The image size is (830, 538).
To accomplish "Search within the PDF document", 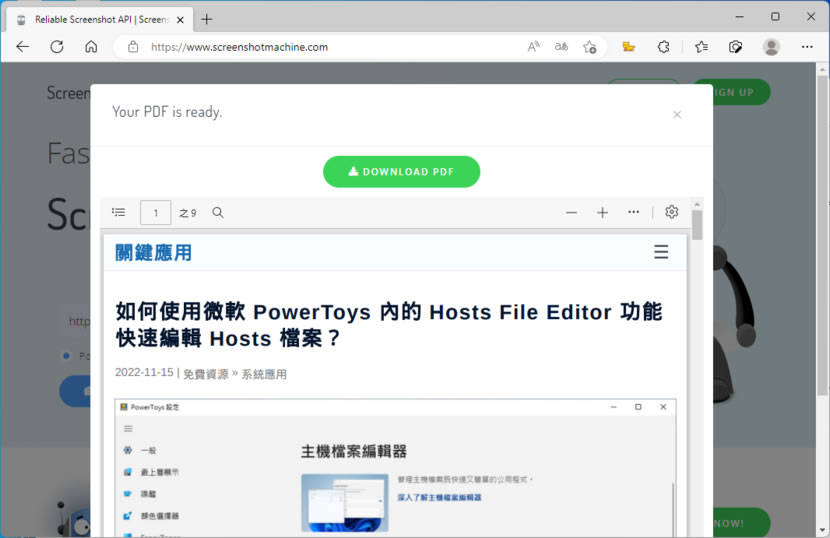I will (x=218, y=212).
